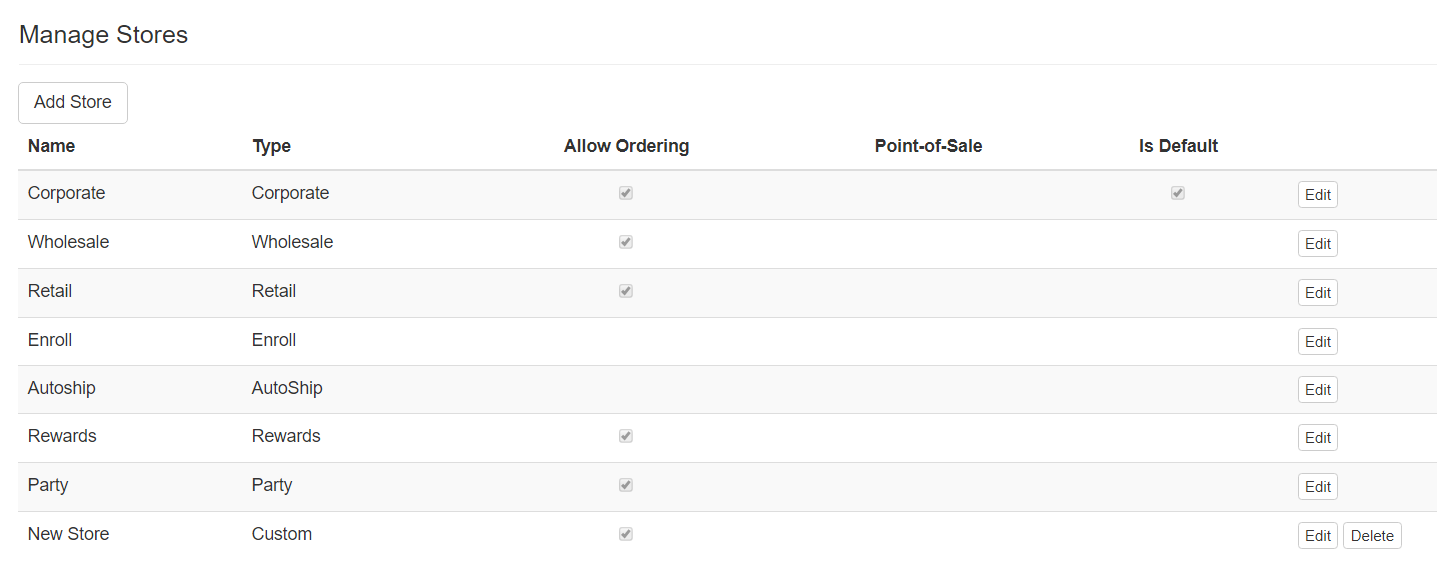1437x567 pixels.
Task: Edit the Rewards store
Action: (x=1317, y=438)
